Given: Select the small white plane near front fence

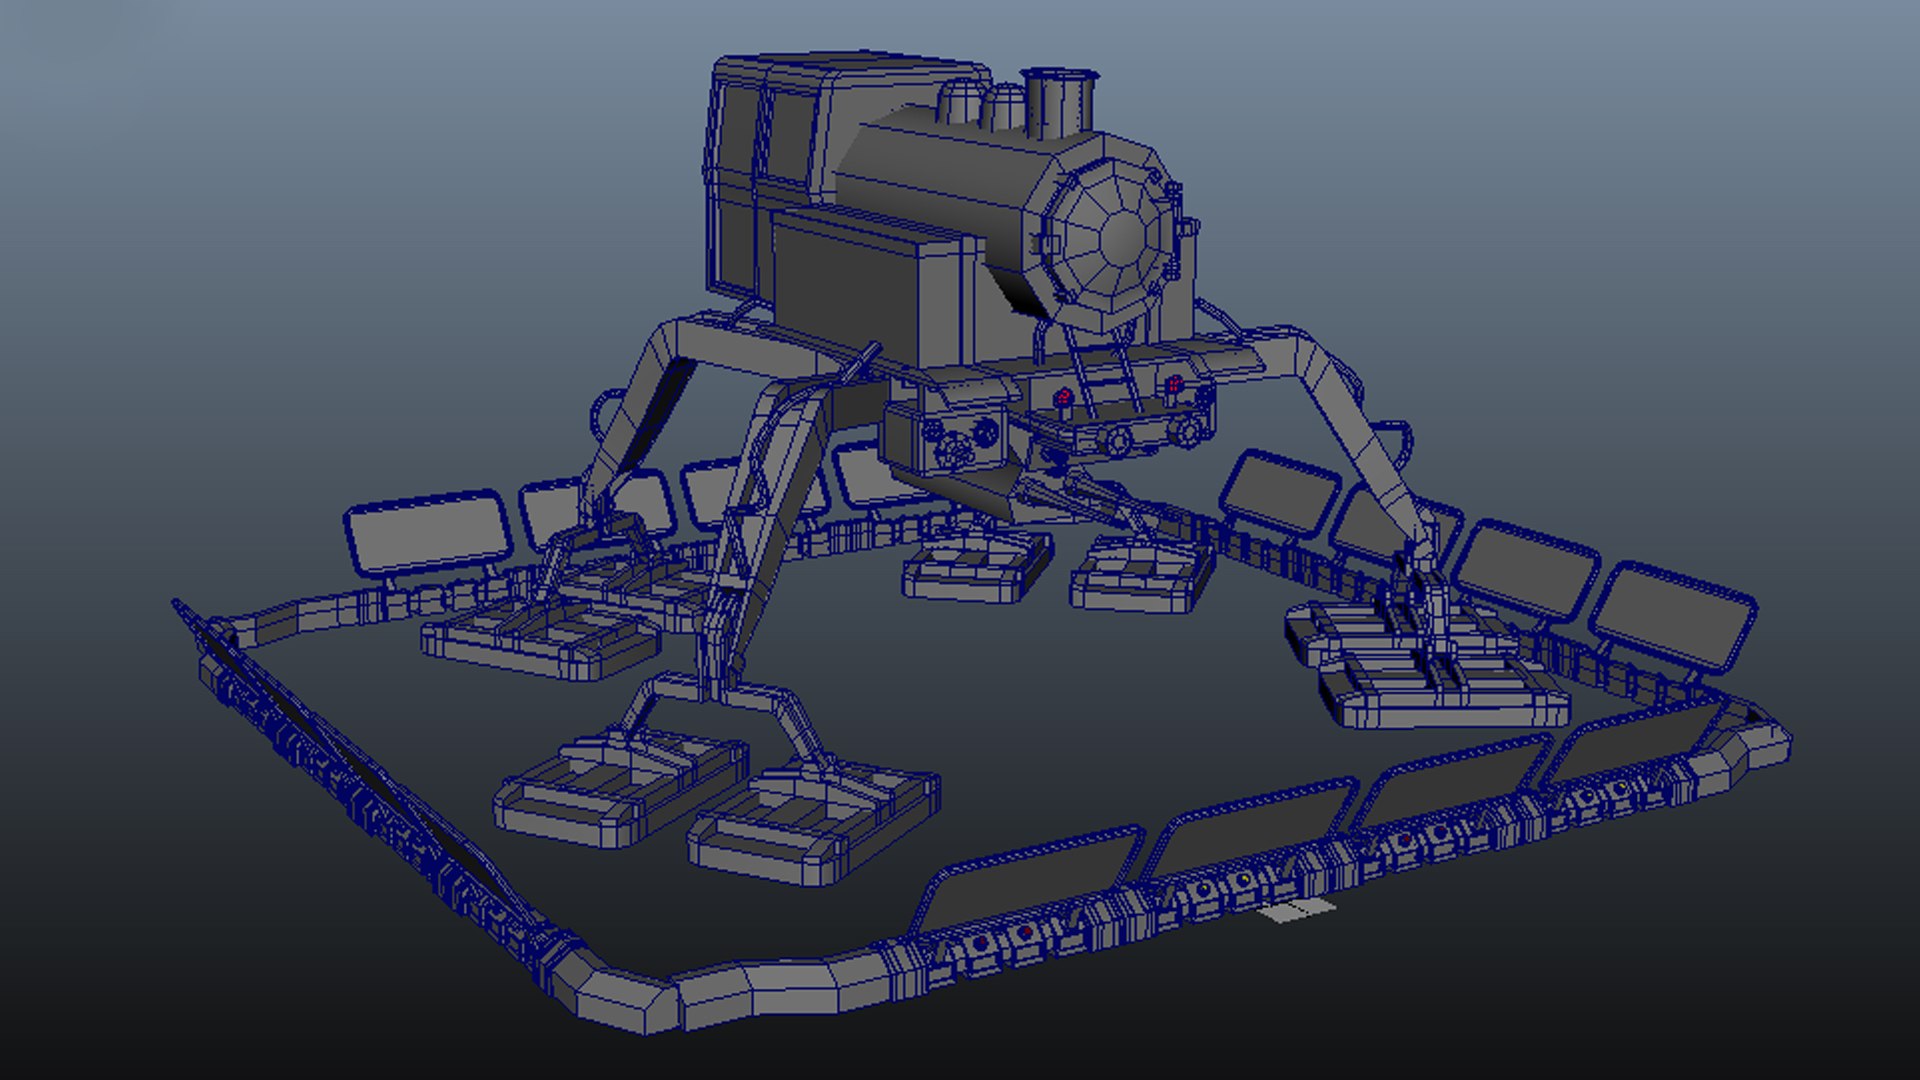Looking at the screenshot, I should coord(1296,910).
